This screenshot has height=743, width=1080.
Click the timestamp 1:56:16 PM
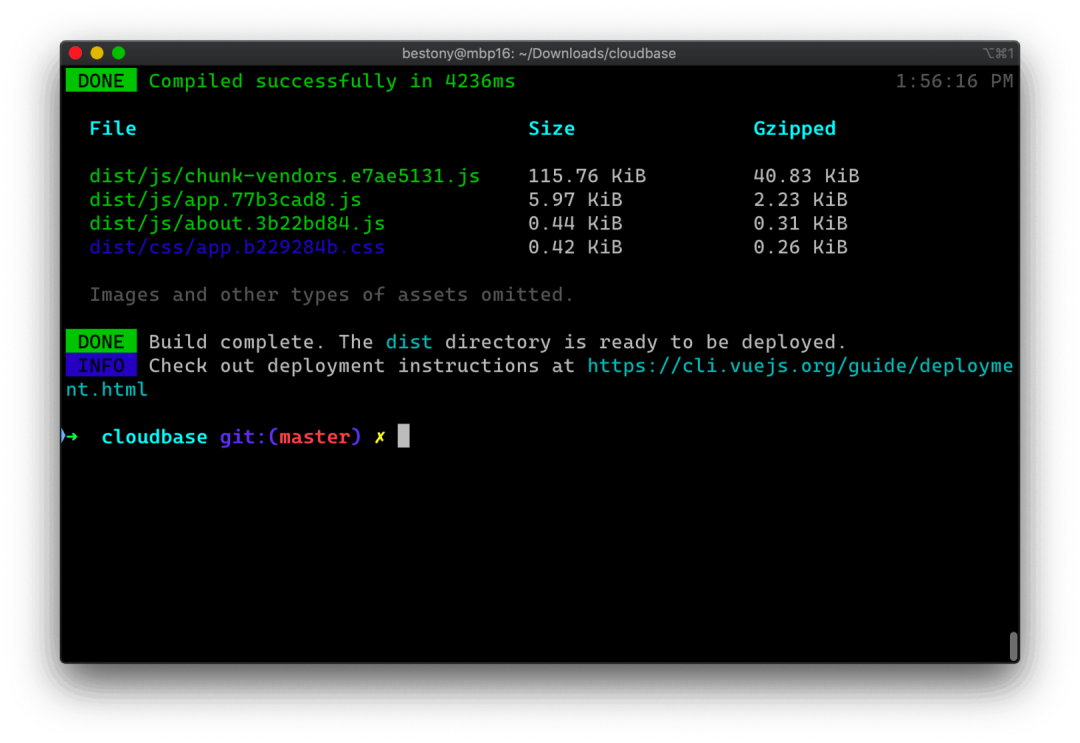[954, 81]
